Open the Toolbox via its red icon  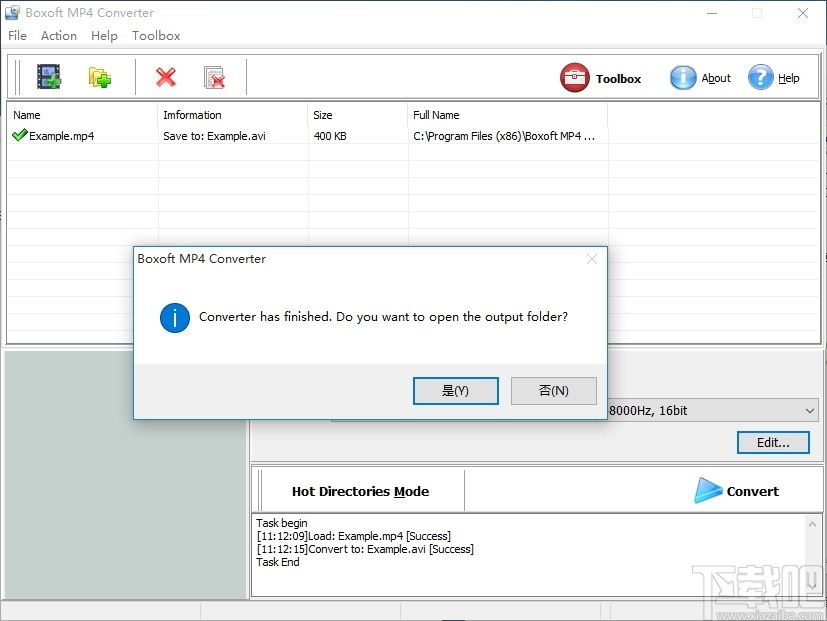(574, 76)
